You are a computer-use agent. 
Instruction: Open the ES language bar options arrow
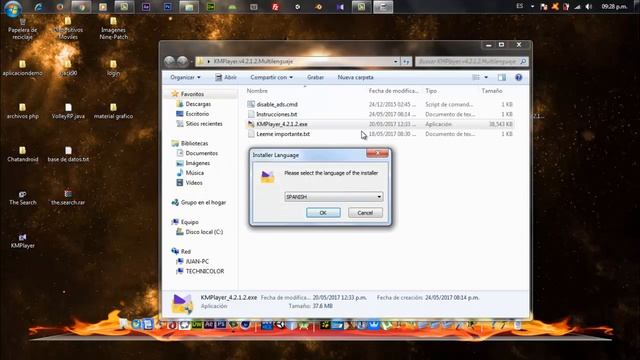[x=532, y=7]
